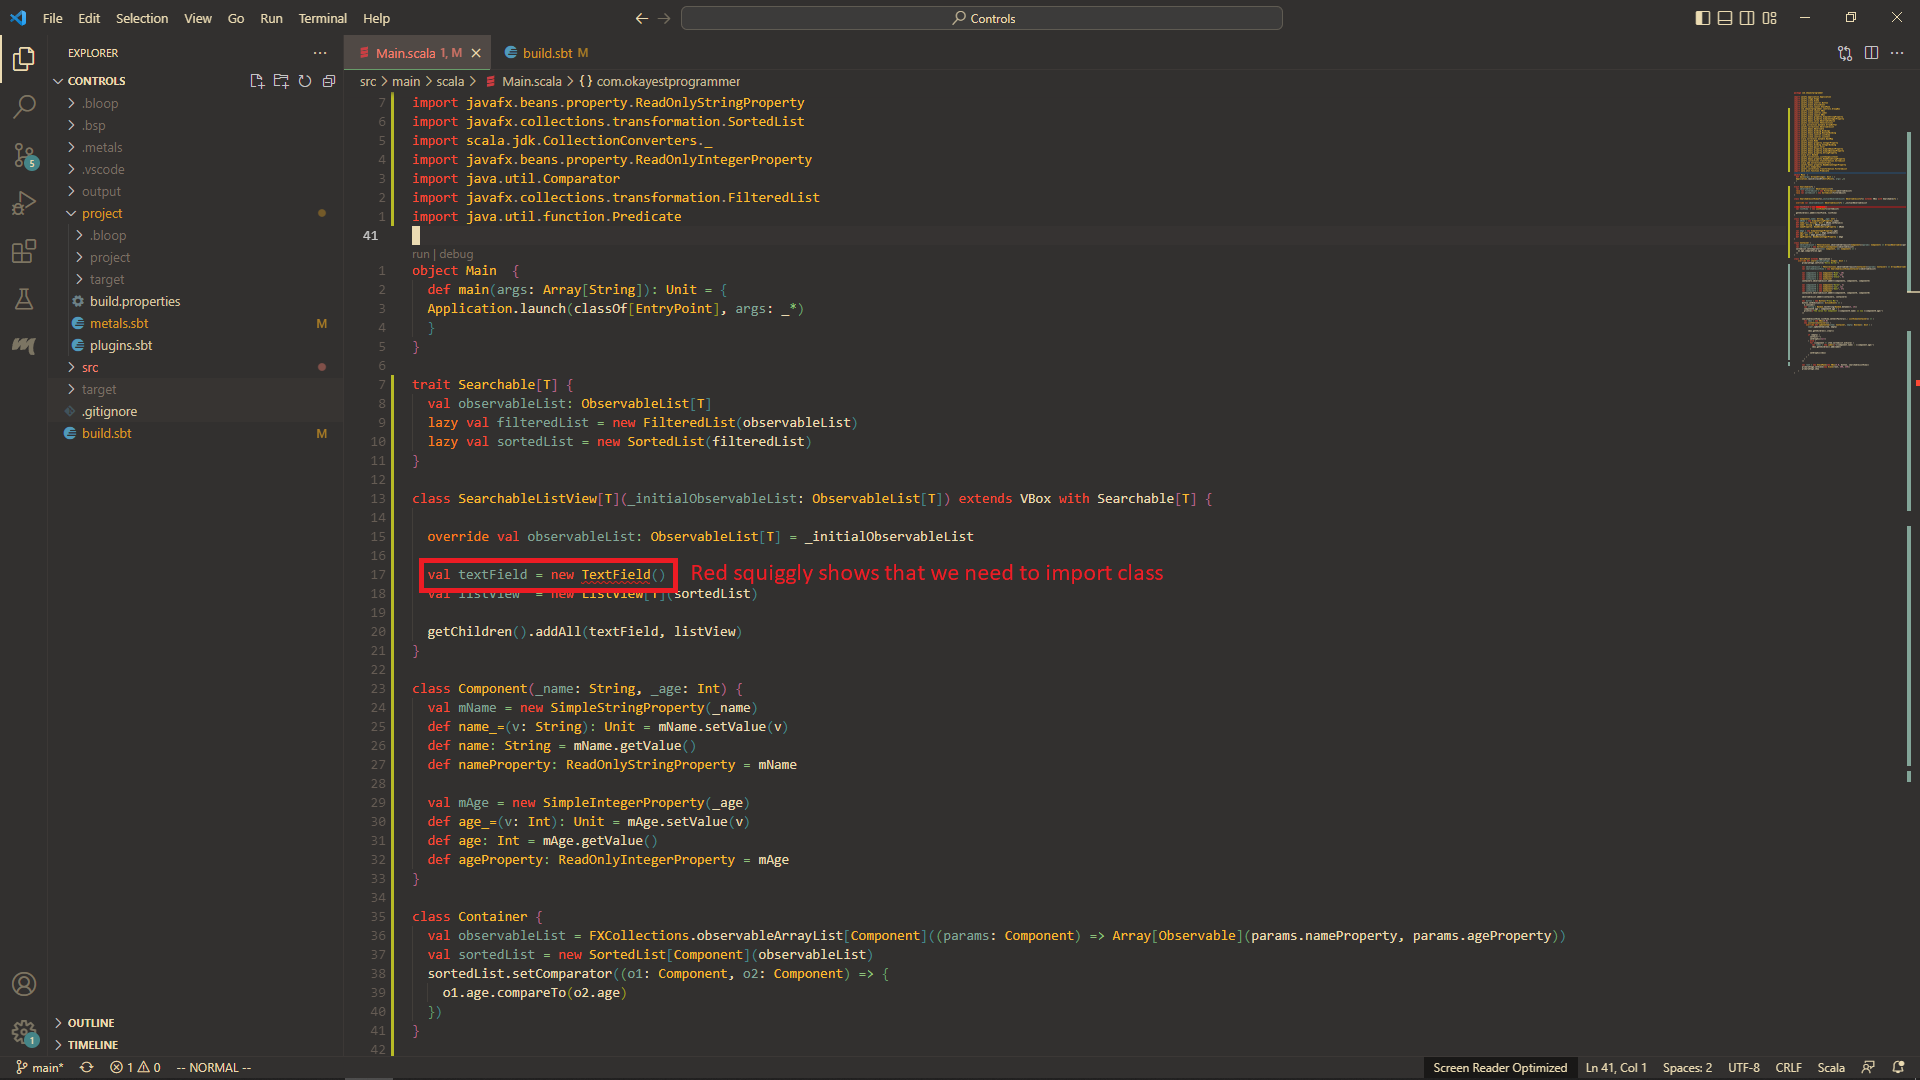Click the run code lens link
This screenshot has height=1080, width=1920.
(420, 254)
